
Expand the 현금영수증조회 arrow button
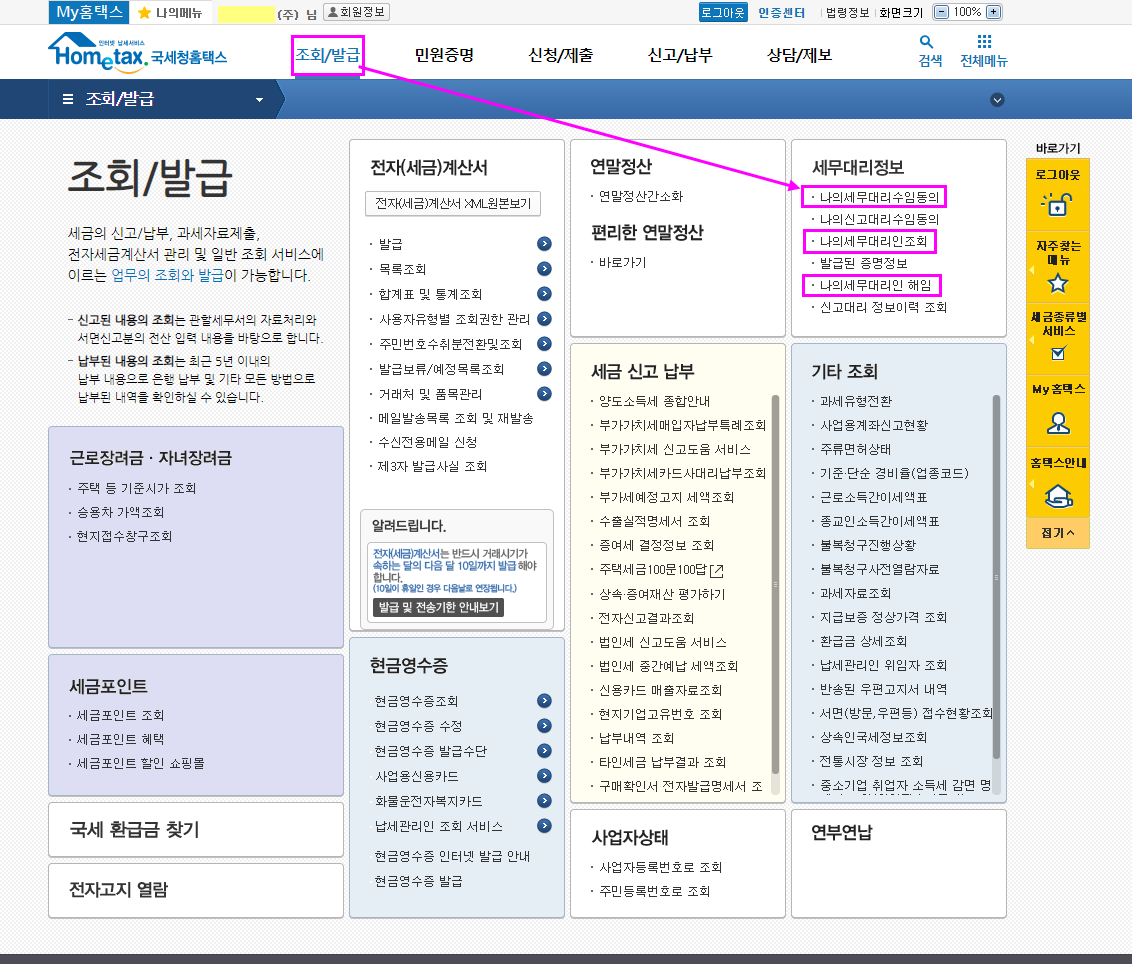(544, 701)
